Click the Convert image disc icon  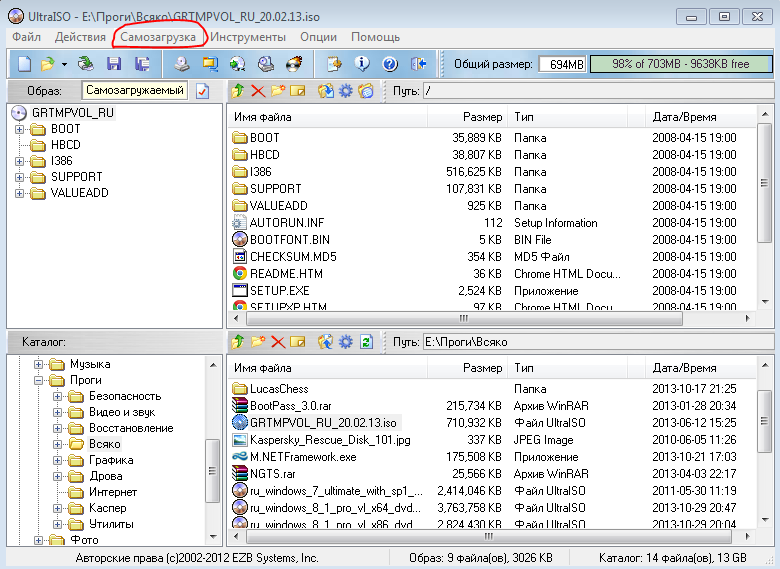(x=238, y=64)
